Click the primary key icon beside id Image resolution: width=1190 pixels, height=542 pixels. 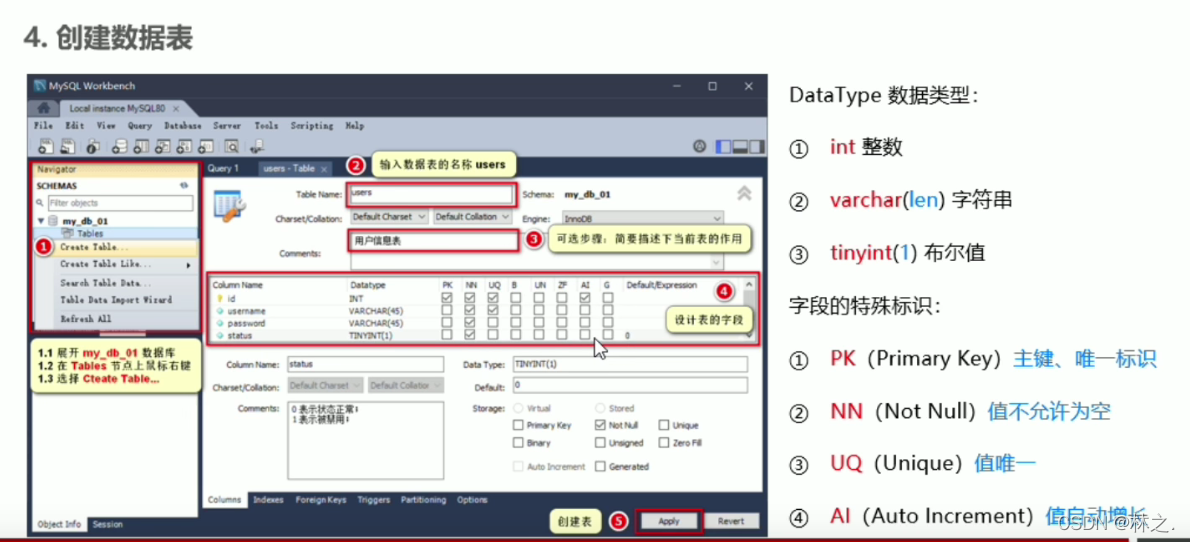pos(219,299)
